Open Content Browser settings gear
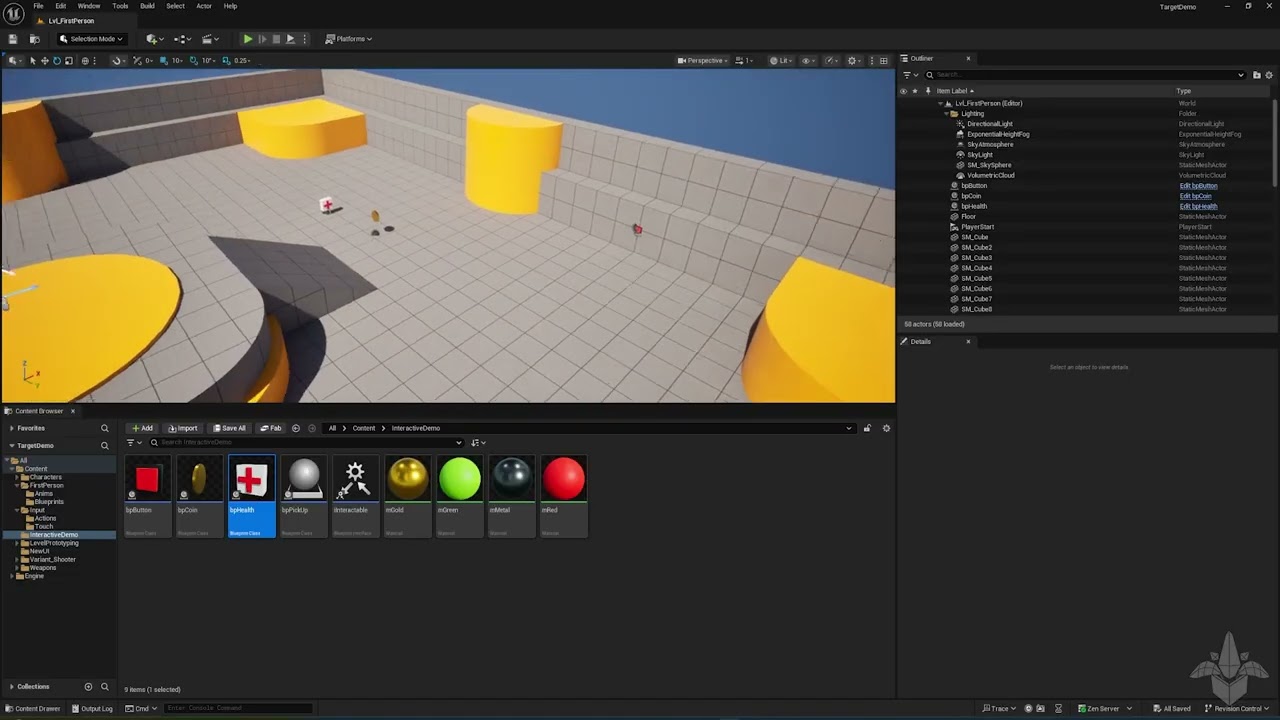The image size is (1280, 720). (886, 428)
